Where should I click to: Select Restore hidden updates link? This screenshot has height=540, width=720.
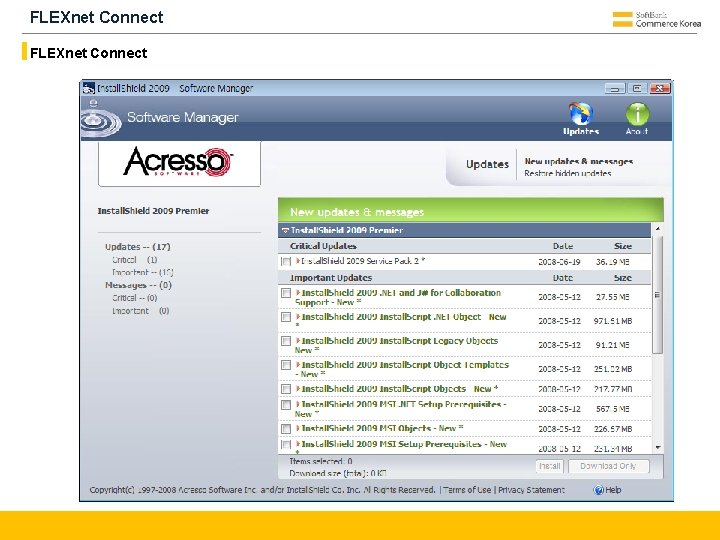point(568,173)
